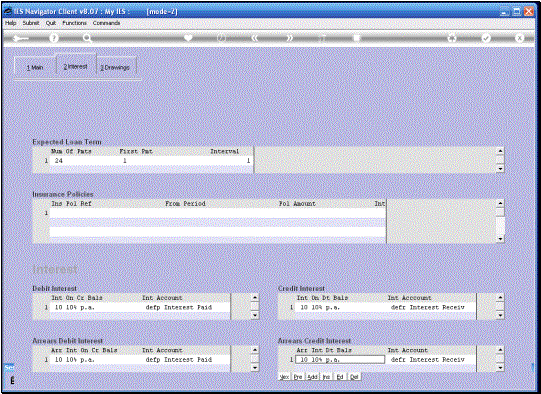Select the Num Of Pmts value 24
Viewport: 541px width, 394px height.
click(59, 160)
